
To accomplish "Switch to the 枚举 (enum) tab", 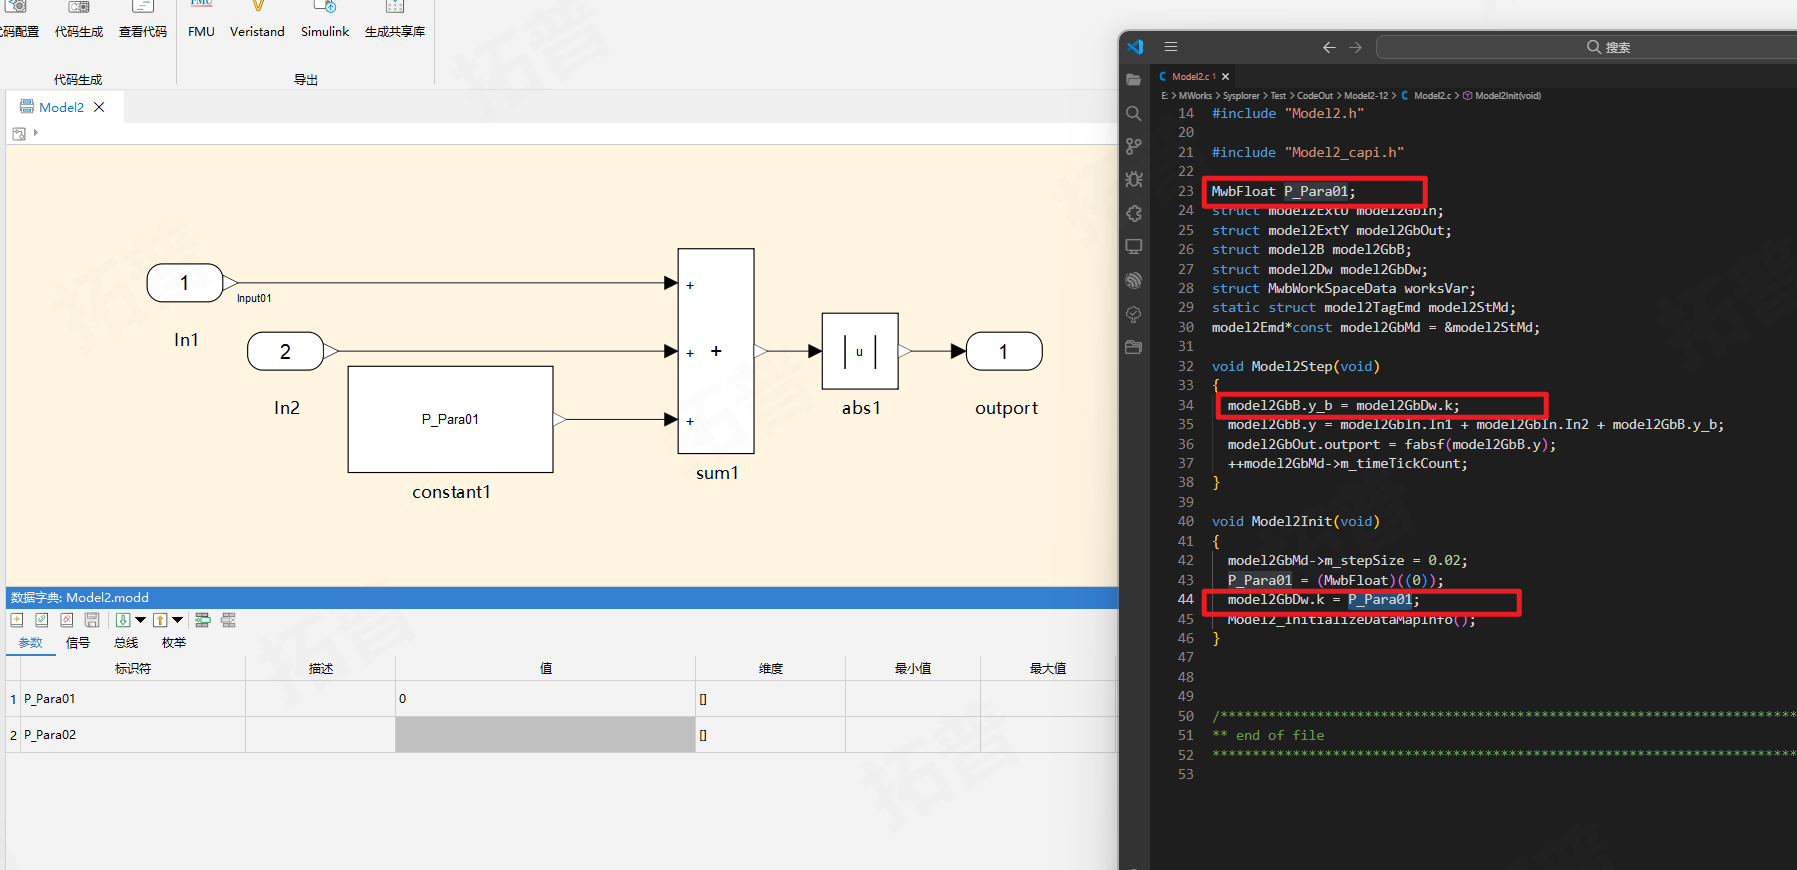I will (174, 643).
